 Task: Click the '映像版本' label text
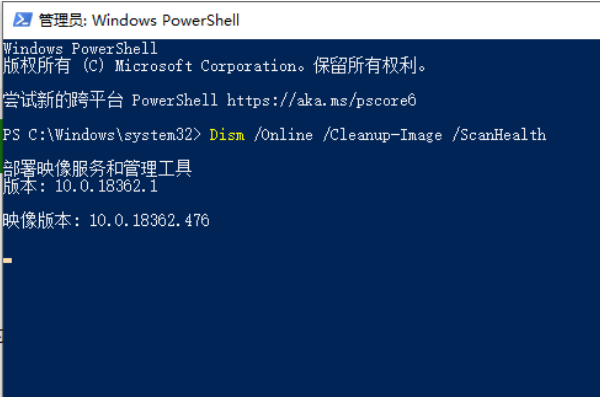pos(40,221)
